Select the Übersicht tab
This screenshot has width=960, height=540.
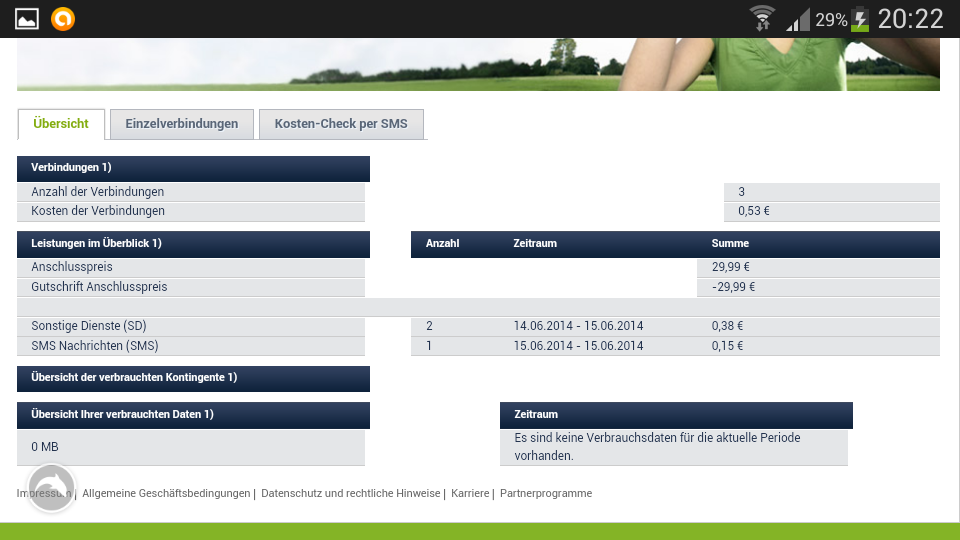coord(61,124)
